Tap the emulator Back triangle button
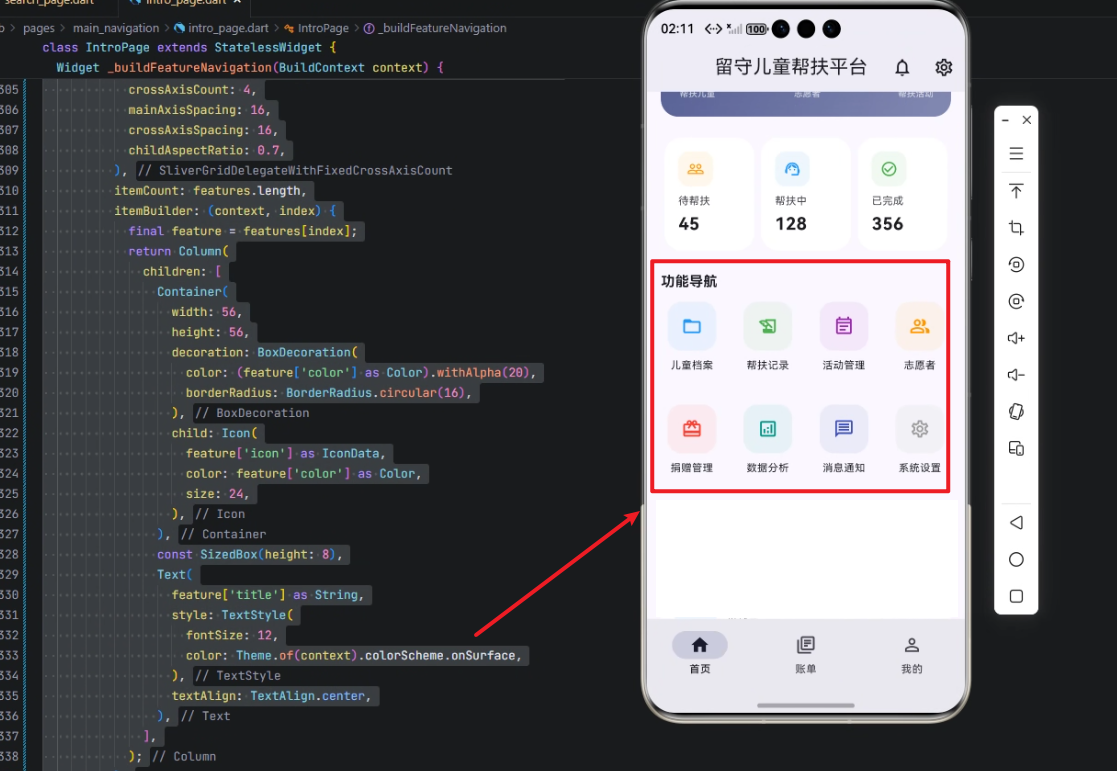This screenshot has width=1117, height=771. pos(1016,522)
